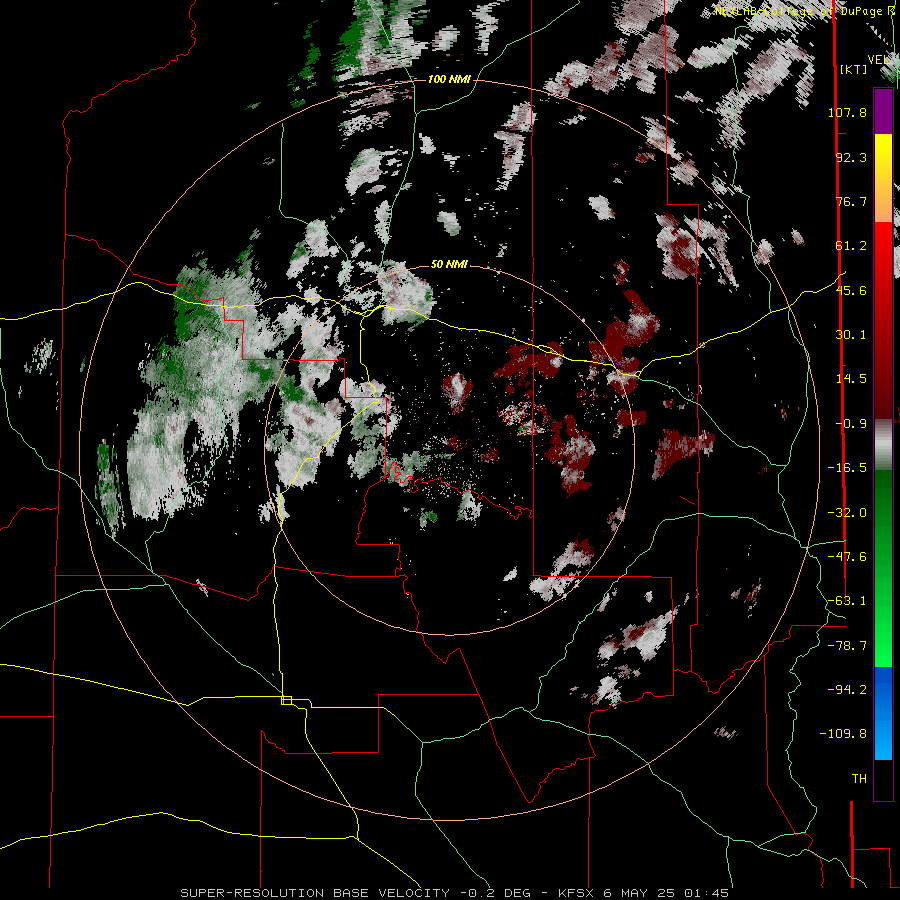
Task: Click the VEL legend heading
Action: click(x=879, y=60)
